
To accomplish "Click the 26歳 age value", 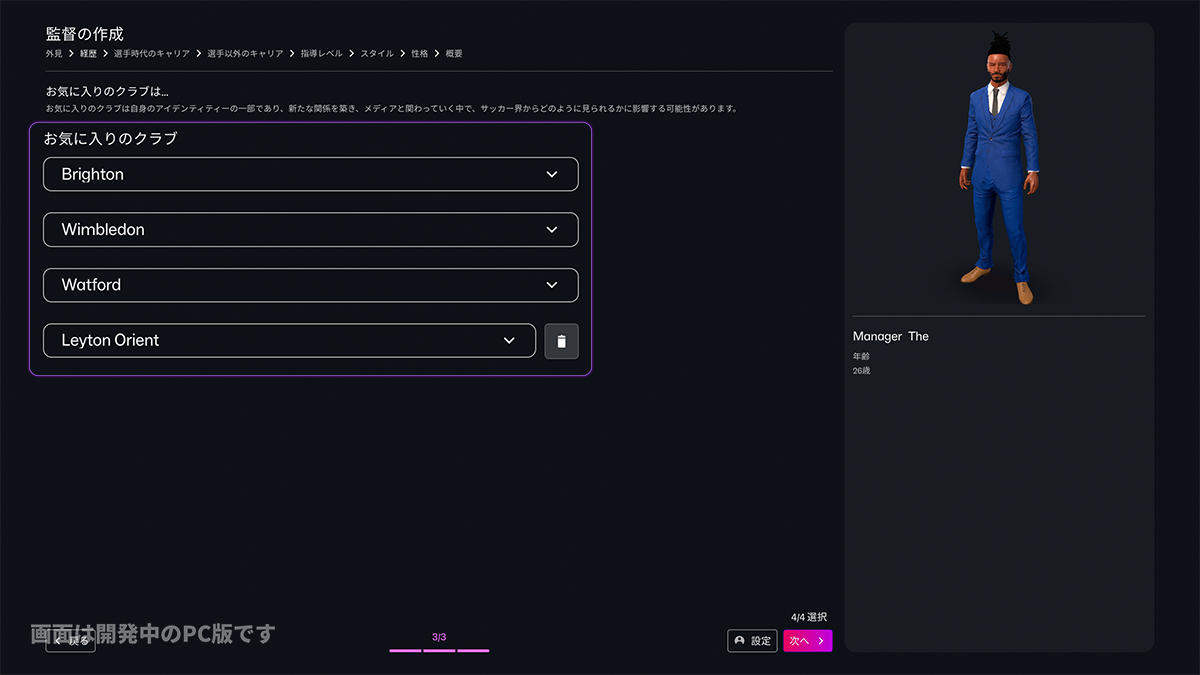I will pyautogui.click(x=862, y=371).
